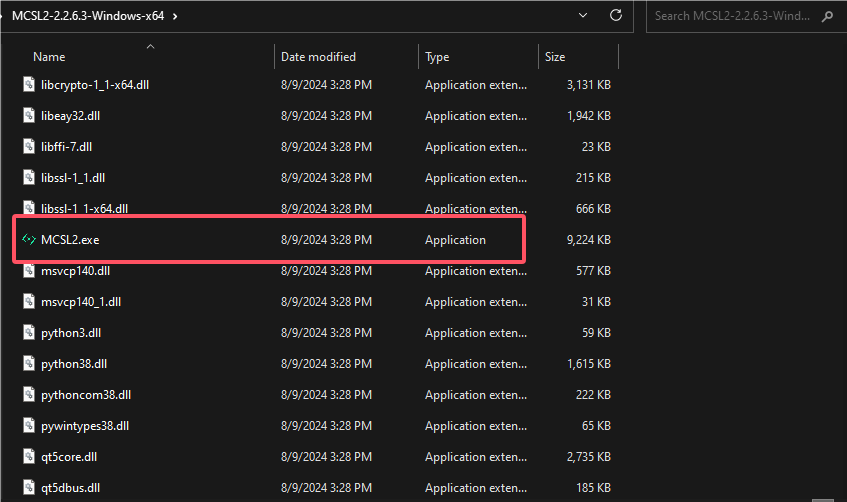Refresh the folder view
Image resolution: width=847 pixels, height=502 pixels.
pyautogui.click(x=616, y=16)
